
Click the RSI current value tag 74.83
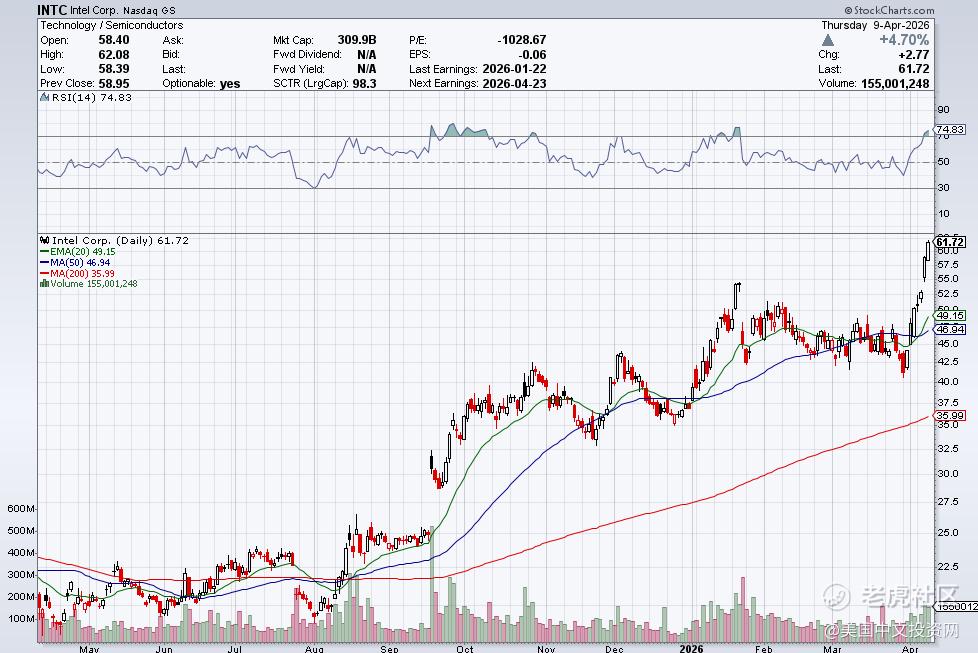coord(950,130)
